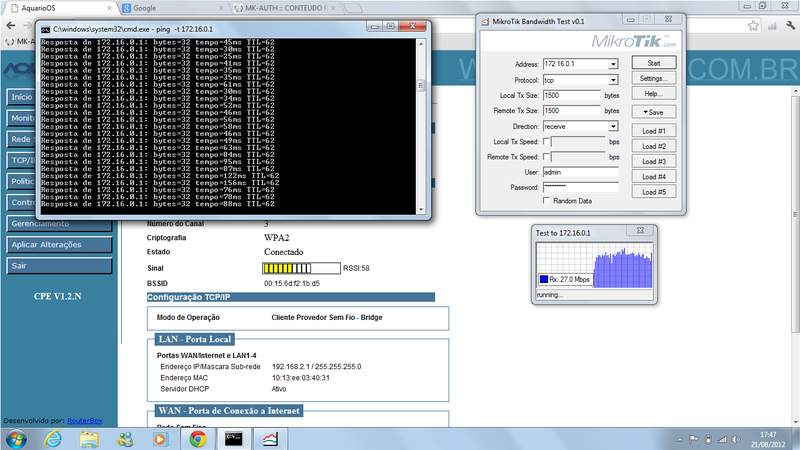This screenshot has height=450, width=800.
Task: Click the Chrome back arrow
Action: [x=11, y=26]
